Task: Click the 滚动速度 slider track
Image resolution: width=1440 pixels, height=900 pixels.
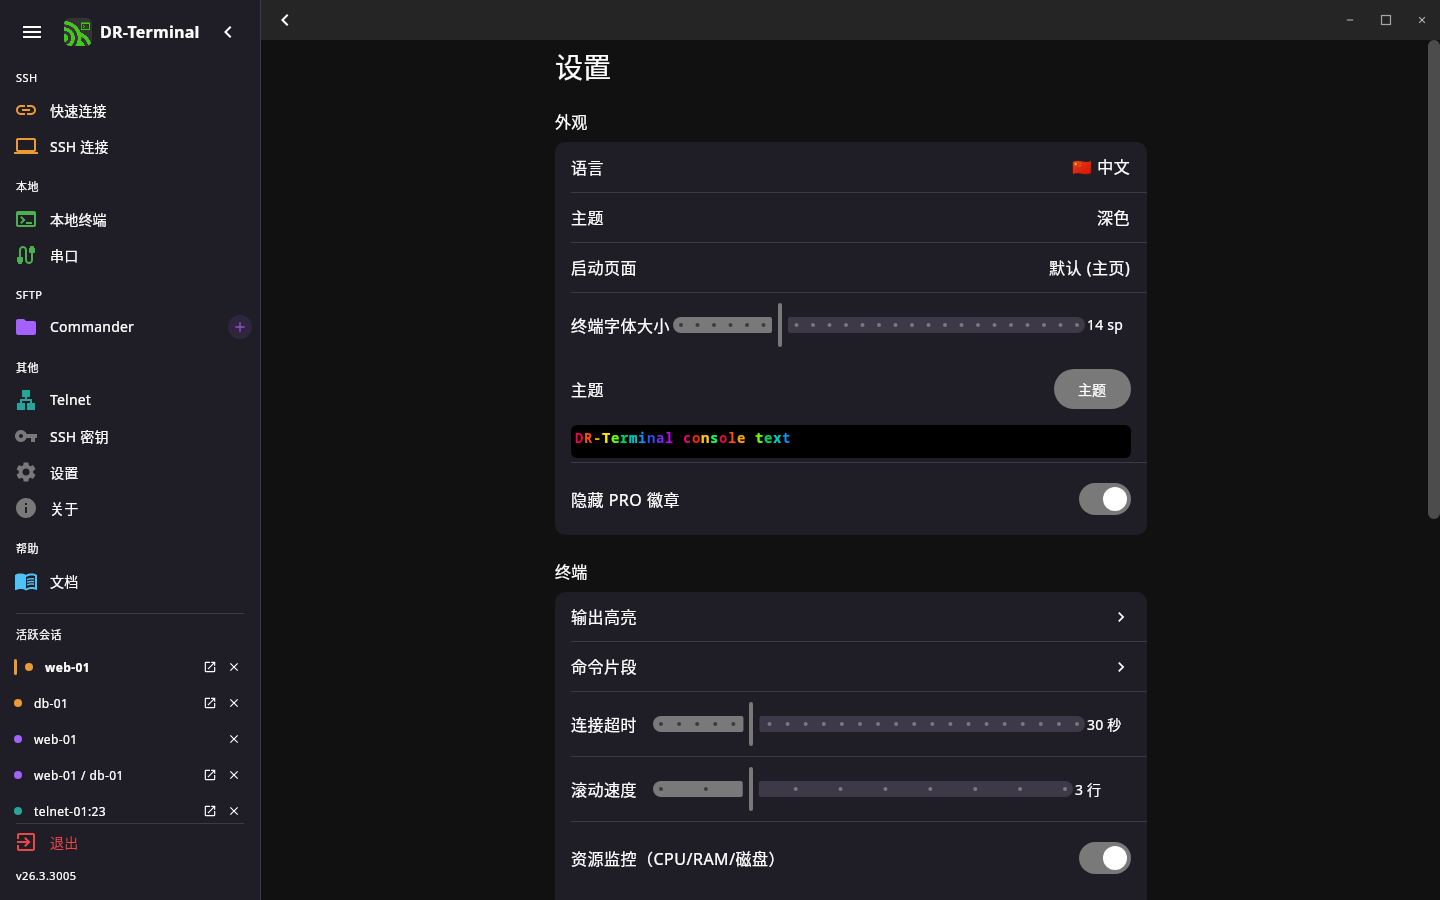Action: 862,789
